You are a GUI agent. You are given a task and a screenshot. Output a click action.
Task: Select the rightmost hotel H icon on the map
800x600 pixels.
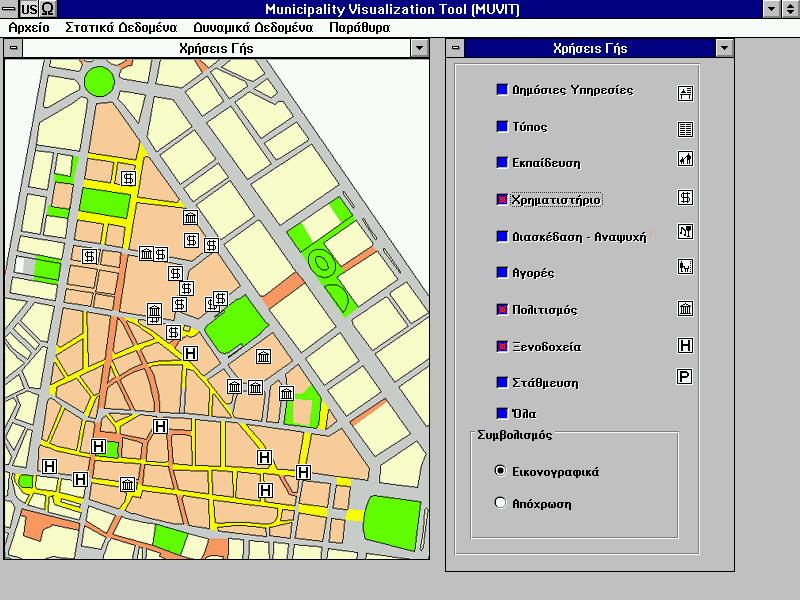[304, 472]
